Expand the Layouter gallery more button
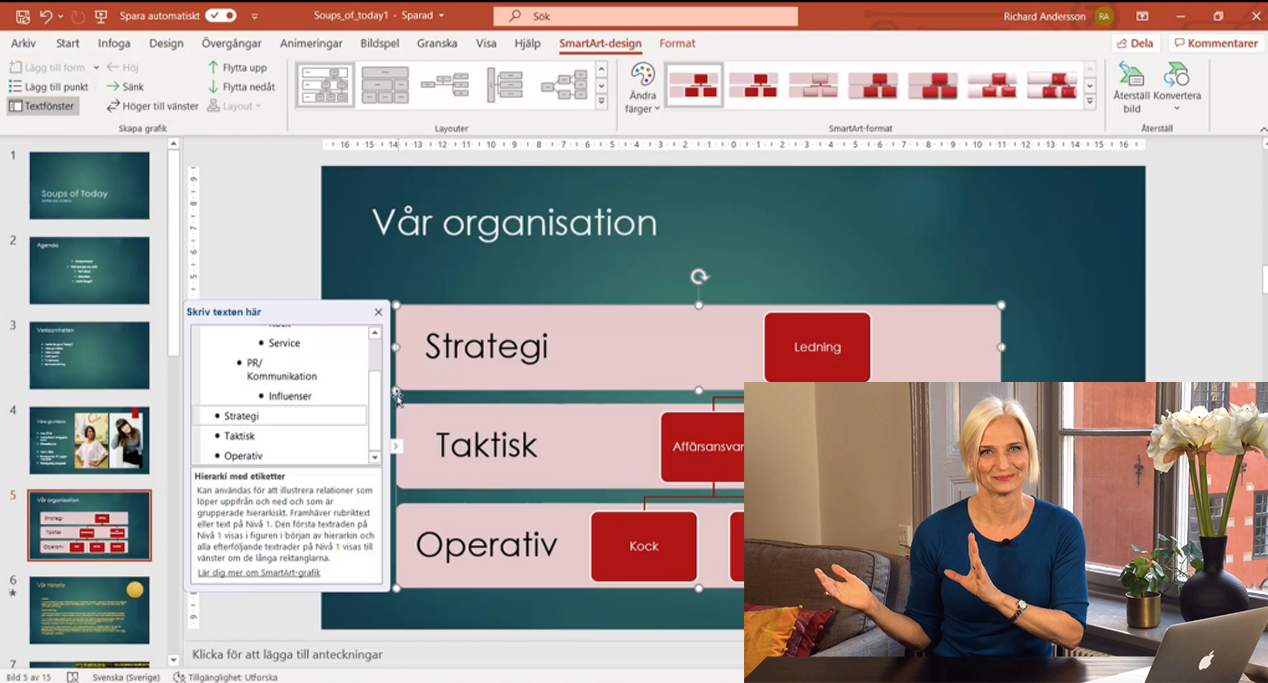The height and width of the screenshot is (683, 1268). click(x=601, y=101)
